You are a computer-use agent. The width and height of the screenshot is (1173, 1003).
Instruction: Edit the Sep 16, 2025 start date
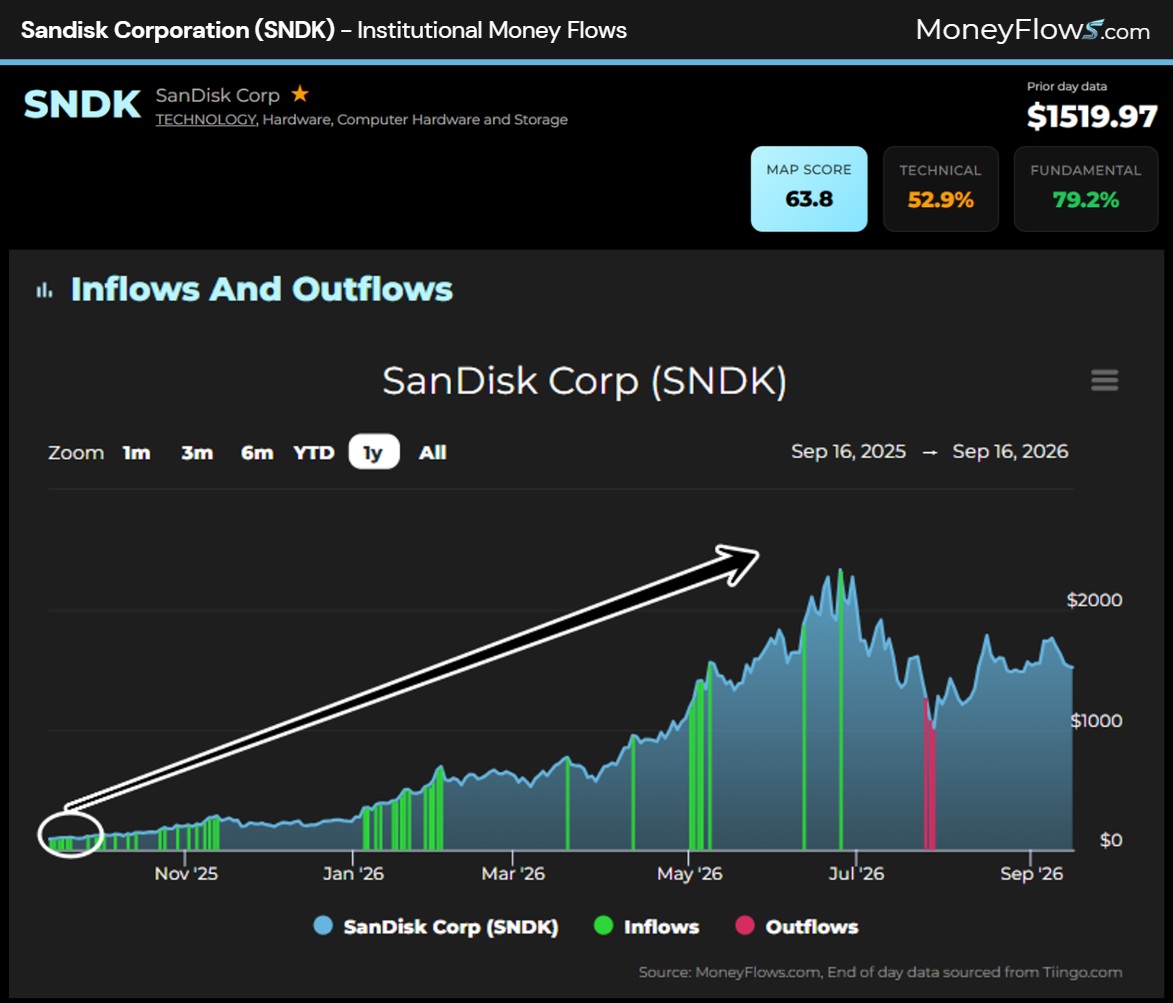(848, 451)
